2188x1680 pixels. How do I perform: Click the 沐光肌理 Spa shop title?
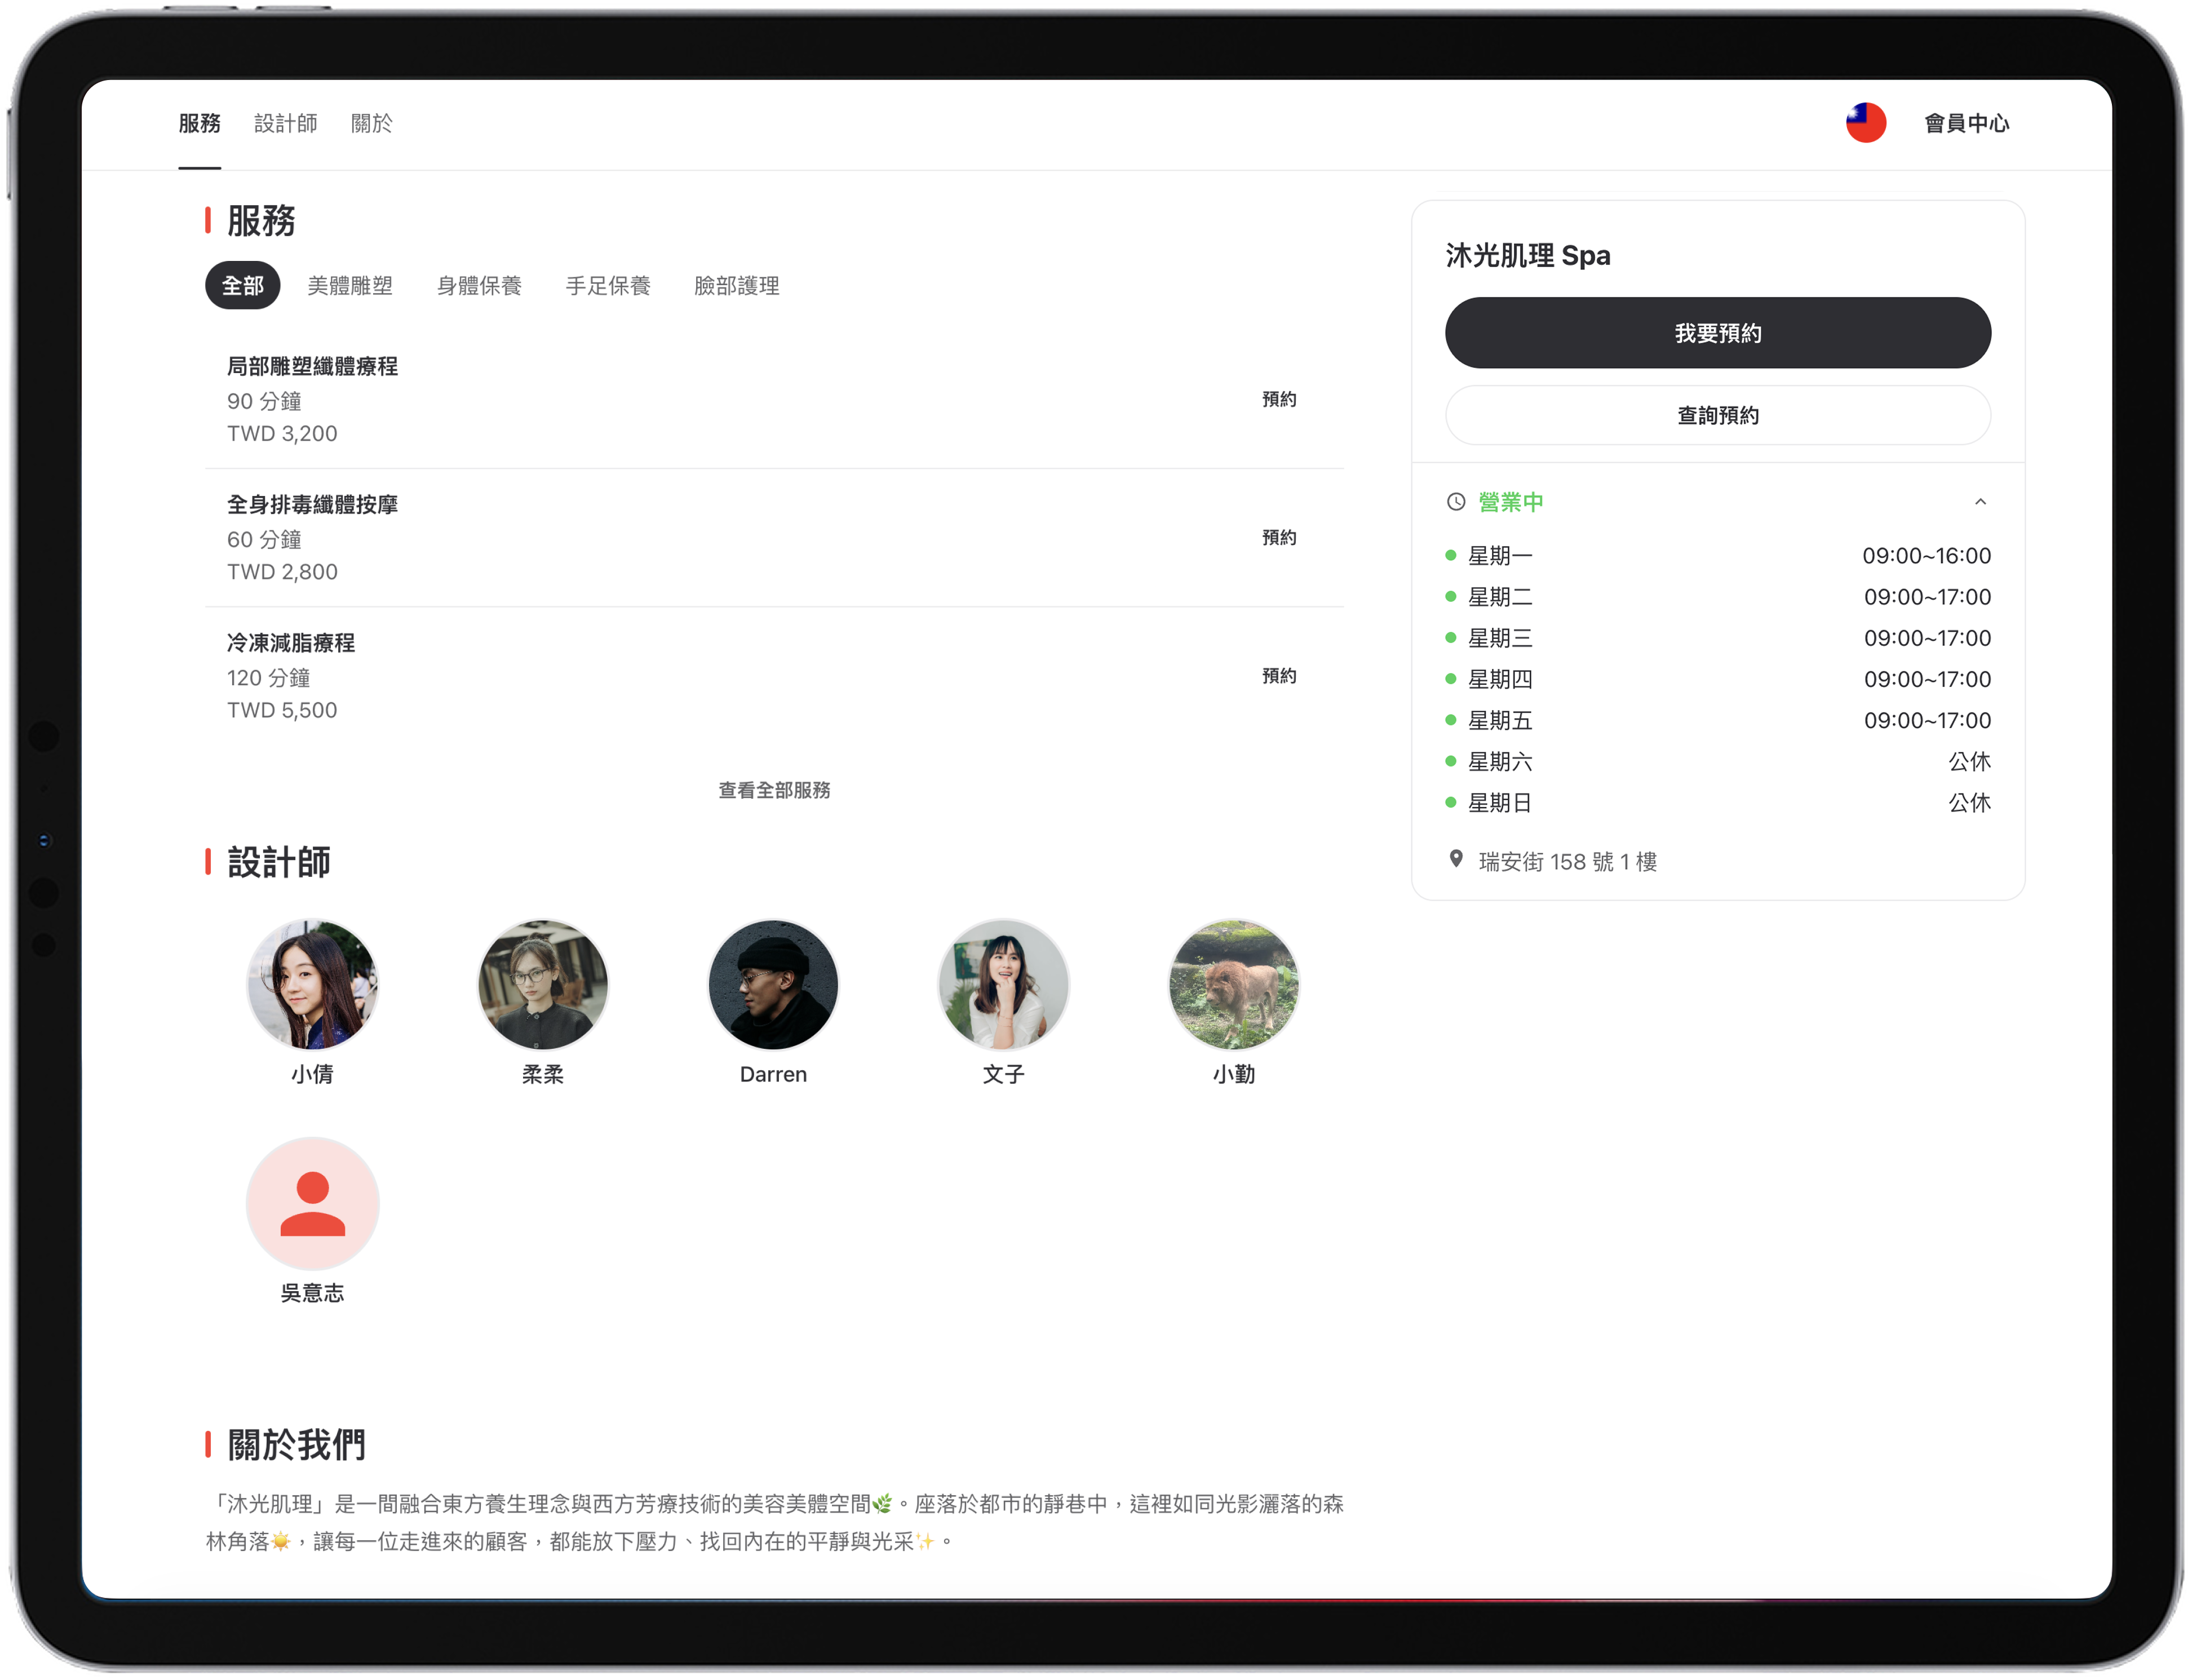[1527, 255]
